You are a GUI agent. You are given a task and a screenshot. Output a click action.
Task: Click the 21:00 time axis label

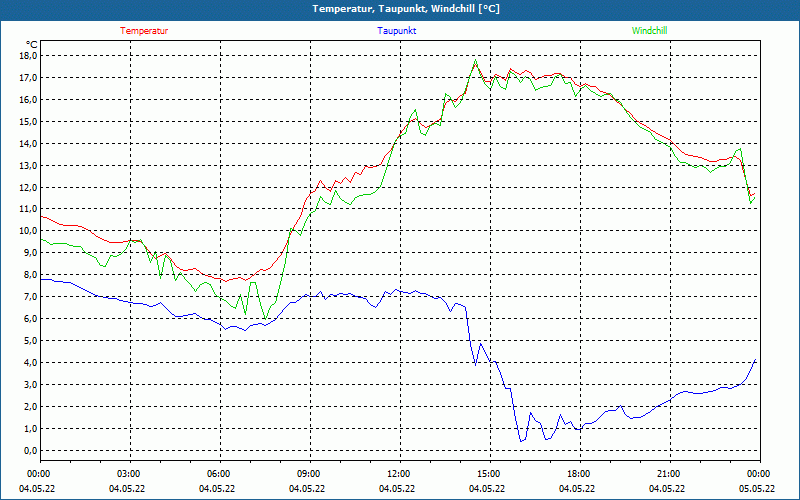click(667, 474)
